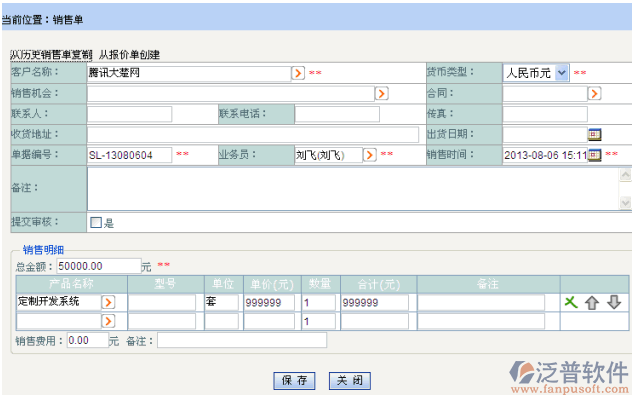Move product row up with up arrow
639x405 pixels.
(592, 302)
